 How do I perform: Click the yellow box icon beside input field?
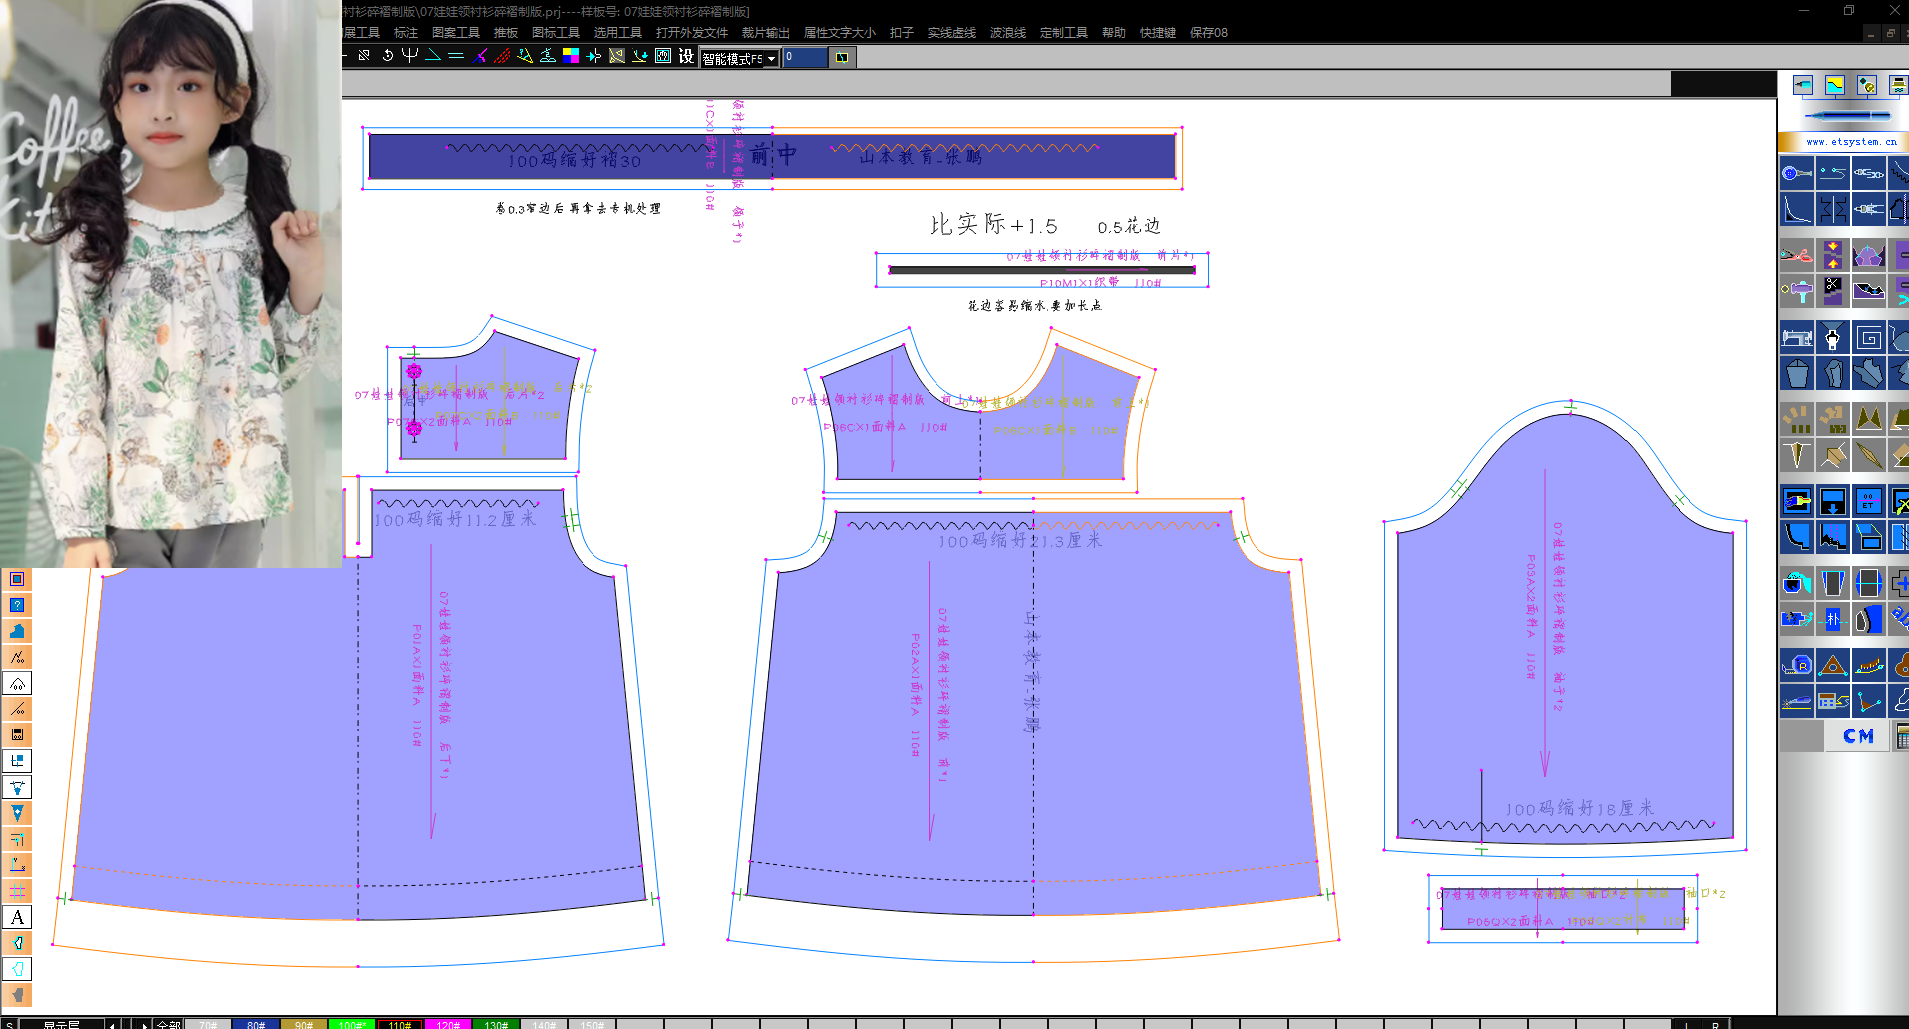pos(843,57)
